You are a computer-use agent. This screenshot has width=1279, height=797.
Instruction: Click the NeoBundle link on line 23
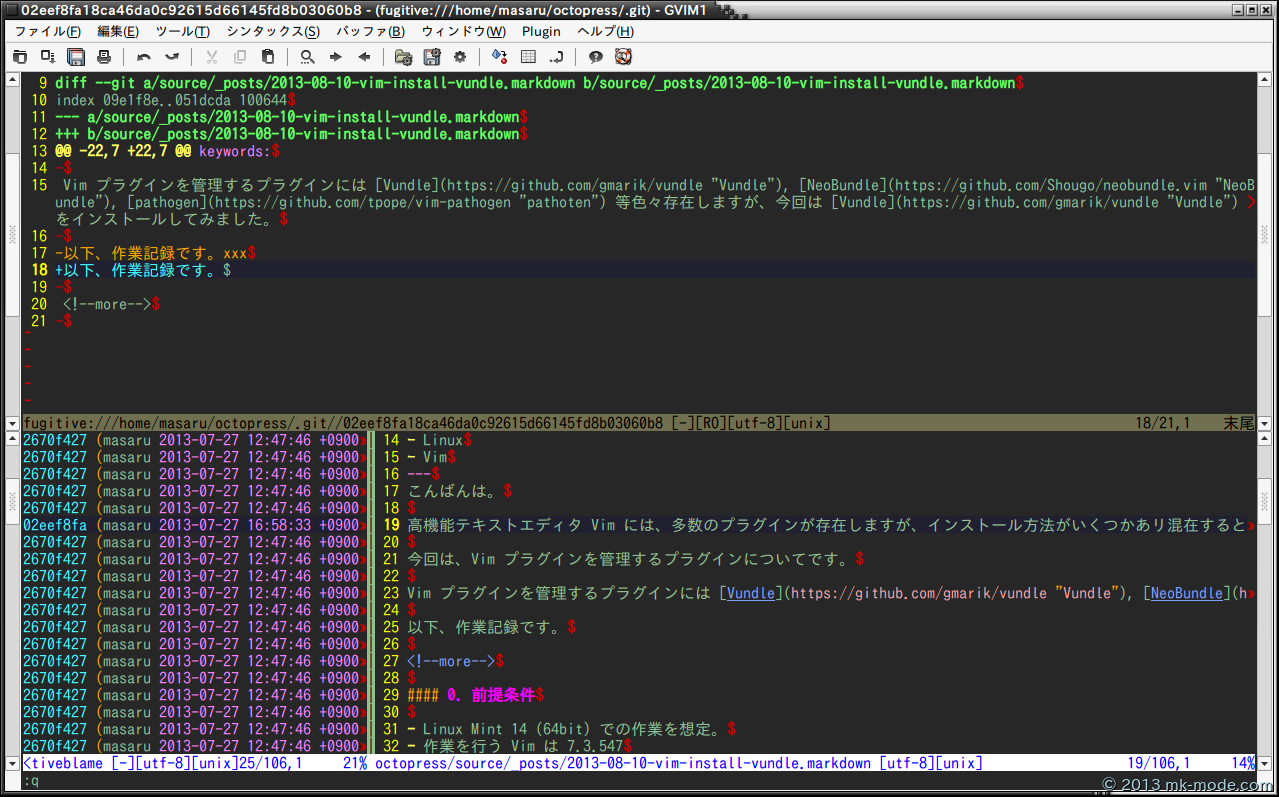pos(1186,593)
